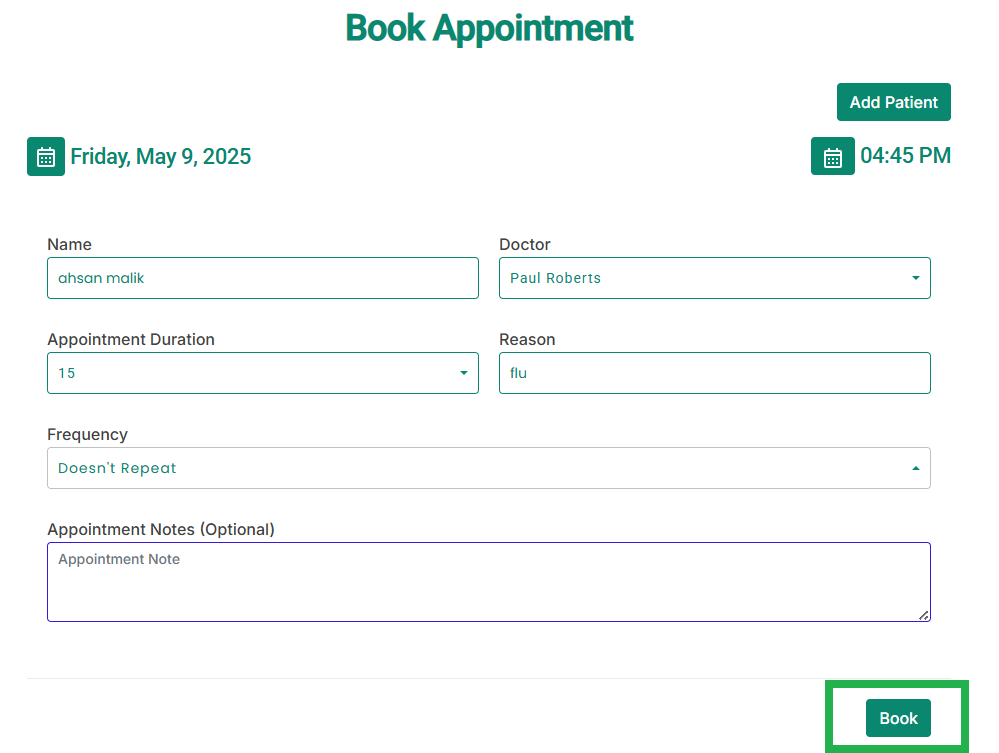Click the Appointment Notes (Optional) label
The image size is (999, 753).
161,529
